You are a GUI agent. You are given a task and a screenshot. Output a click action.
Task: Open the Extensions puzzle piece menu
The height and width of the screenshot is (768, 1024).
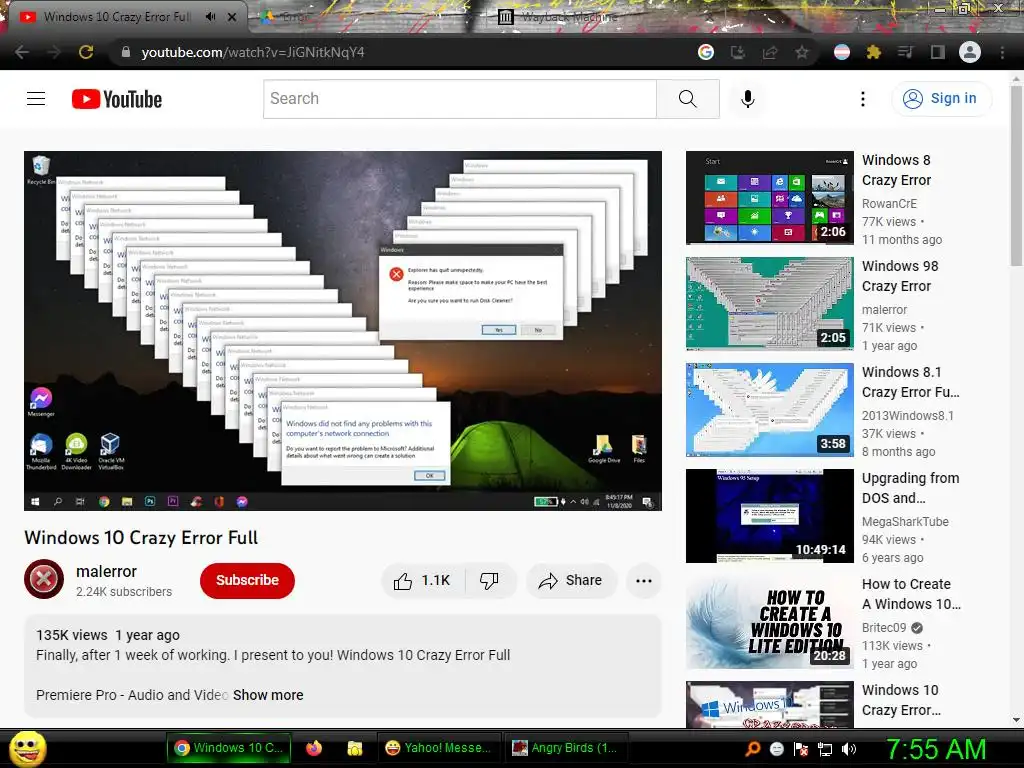(x=874, y=52)
